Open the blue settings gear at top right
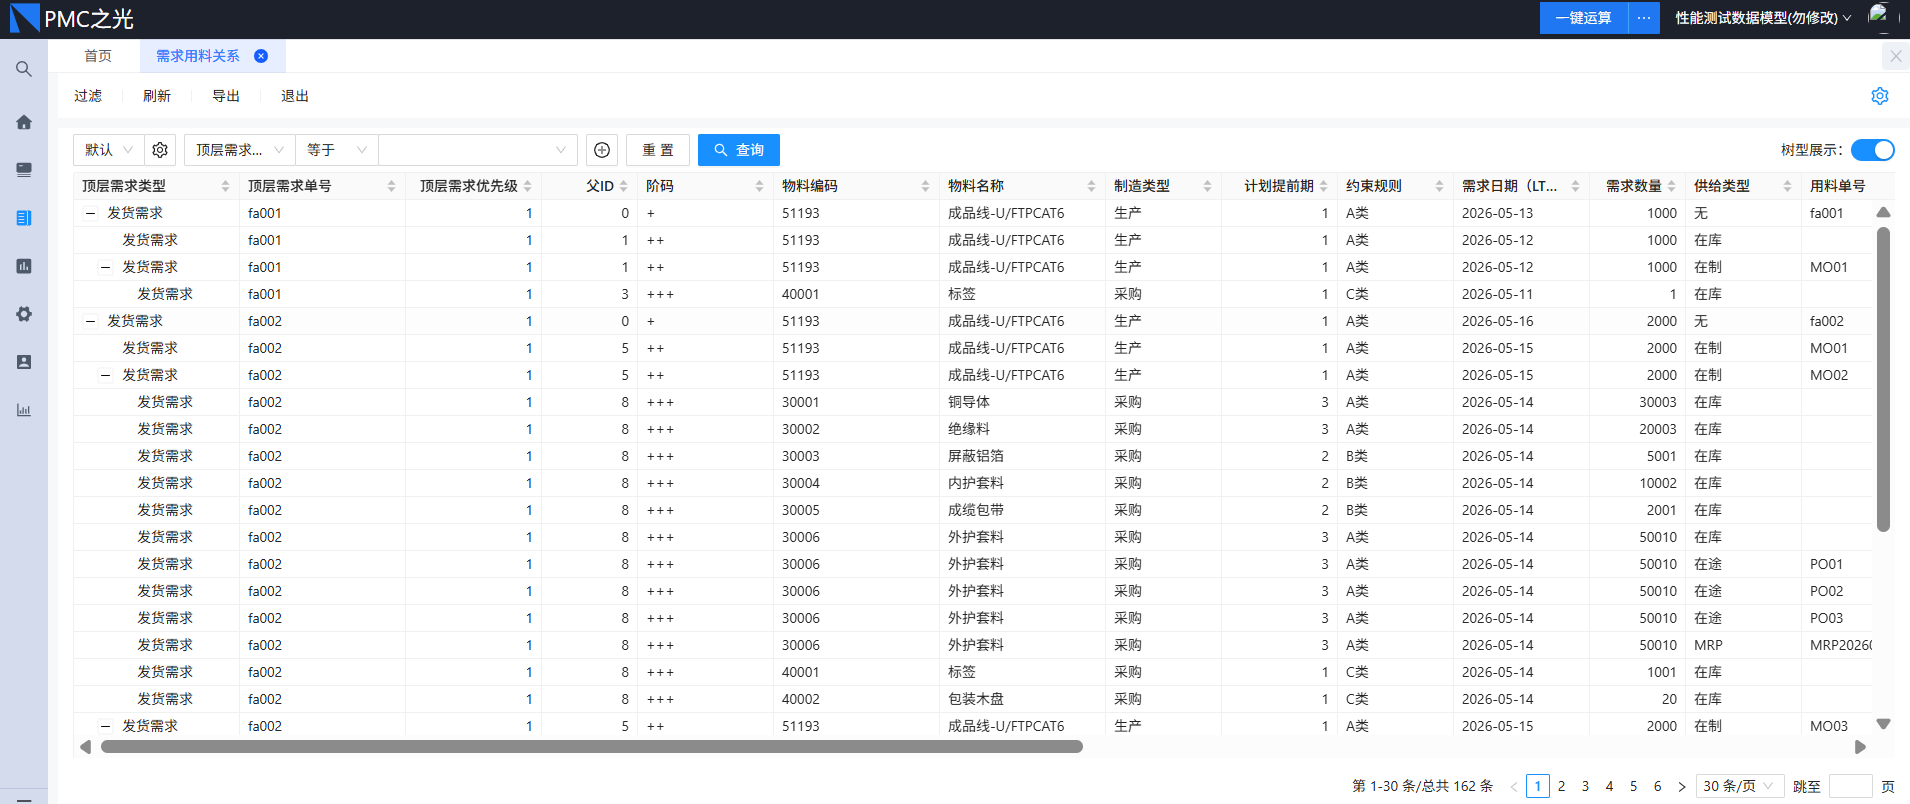 [x=1880, y=96]
